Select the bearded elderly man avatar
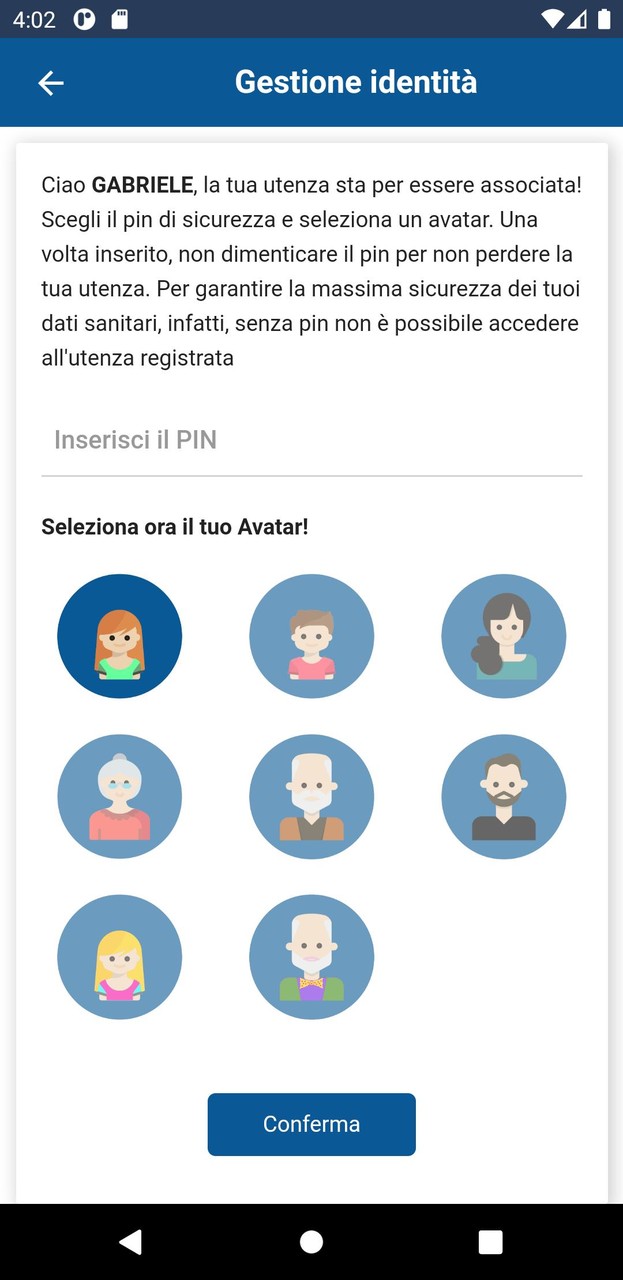Viewport: 623px width, 1280px height. point(311,796)
